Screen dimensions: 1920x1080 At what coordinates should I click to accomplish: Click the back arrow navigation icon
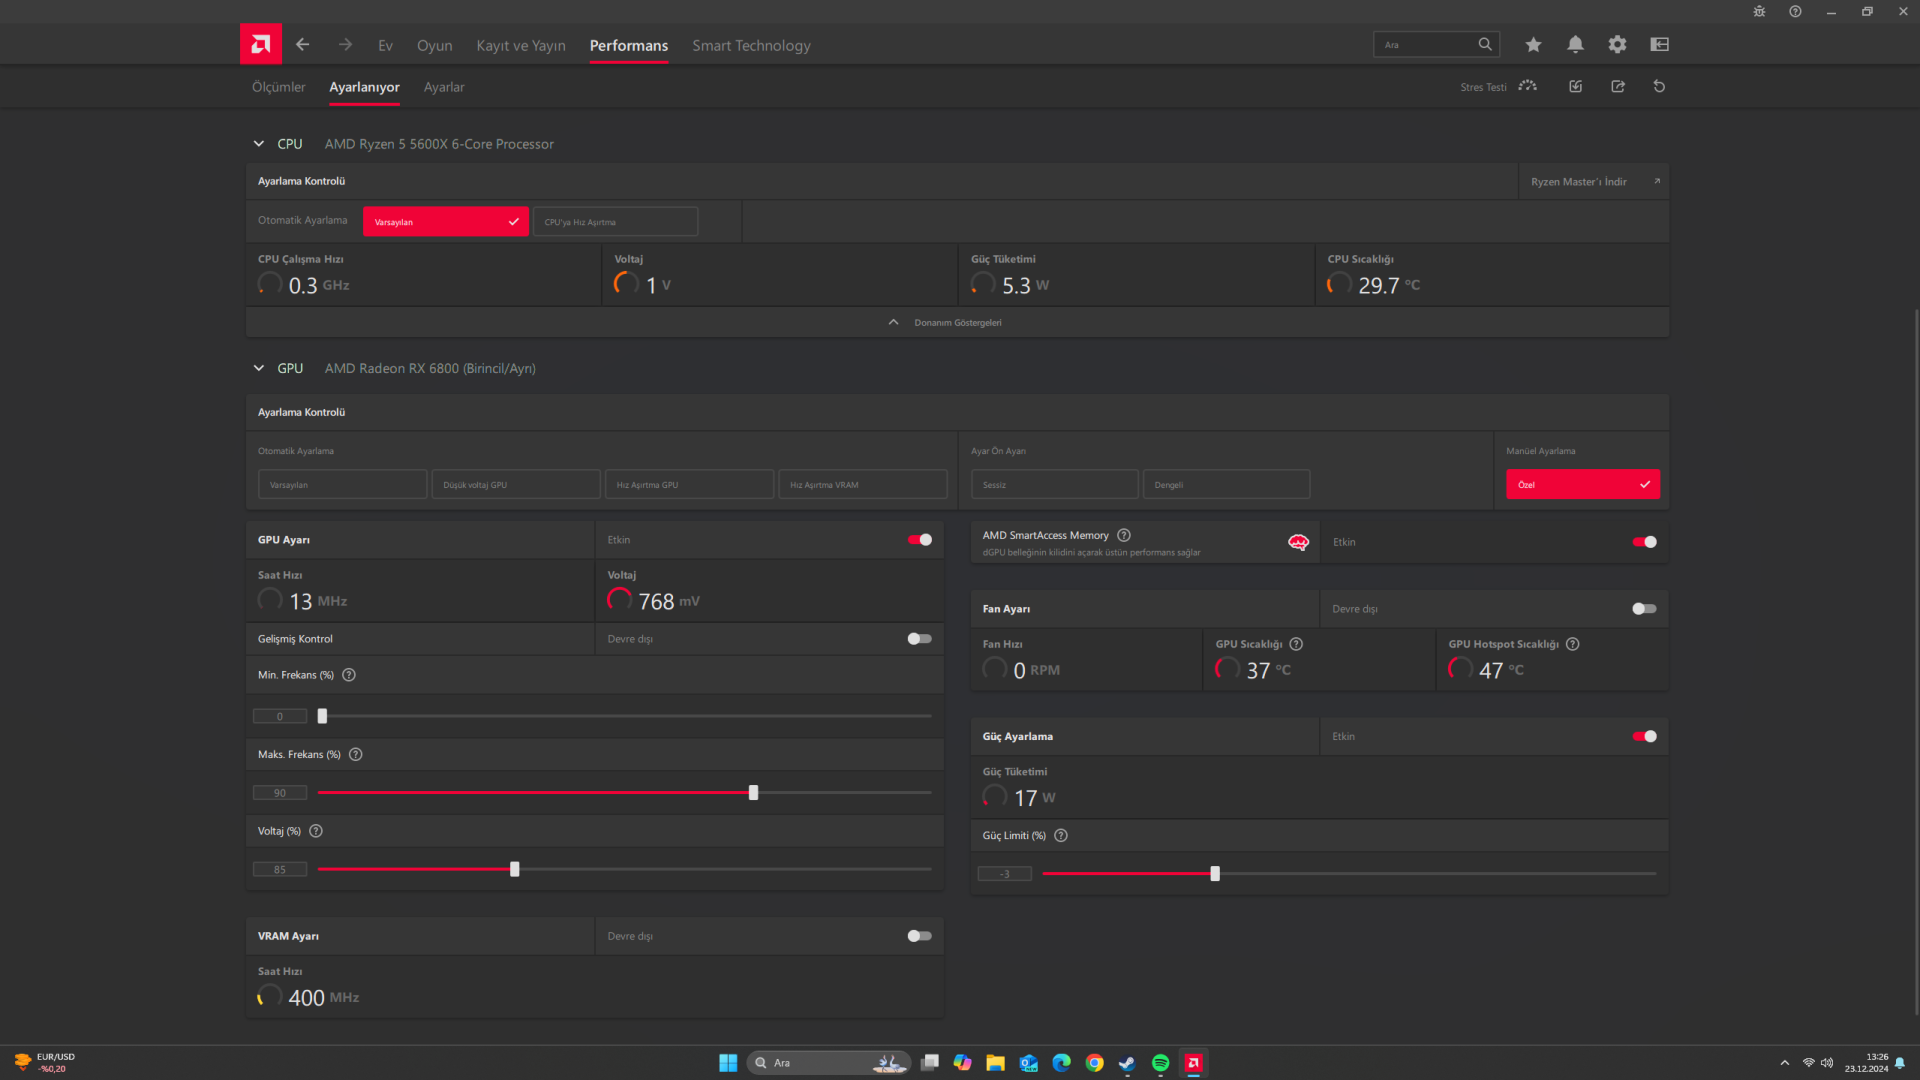(x=302, y=44)
